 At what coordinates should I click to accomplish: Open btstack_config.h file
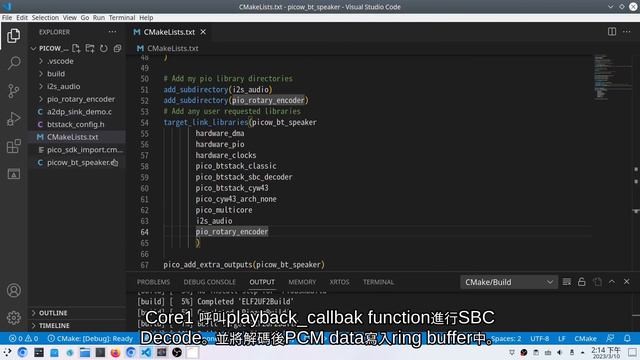pos(77,124)
